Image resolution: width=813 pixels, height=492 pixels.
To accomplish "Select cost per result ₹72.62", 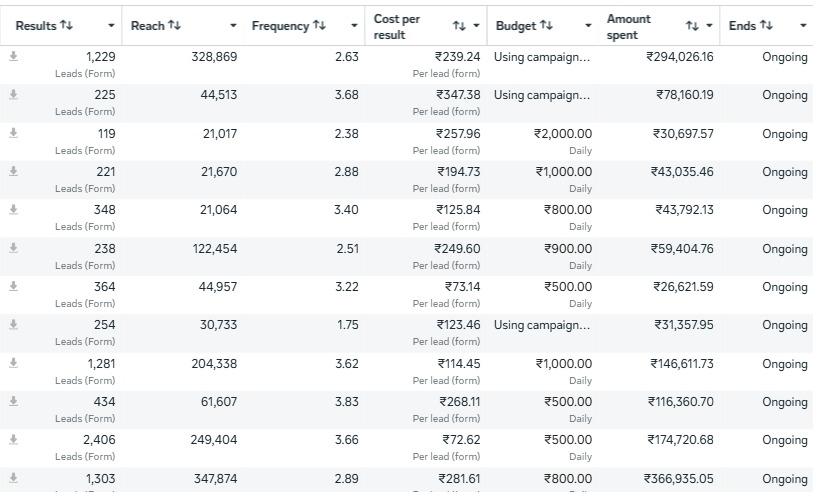I will tap(461, 440).
